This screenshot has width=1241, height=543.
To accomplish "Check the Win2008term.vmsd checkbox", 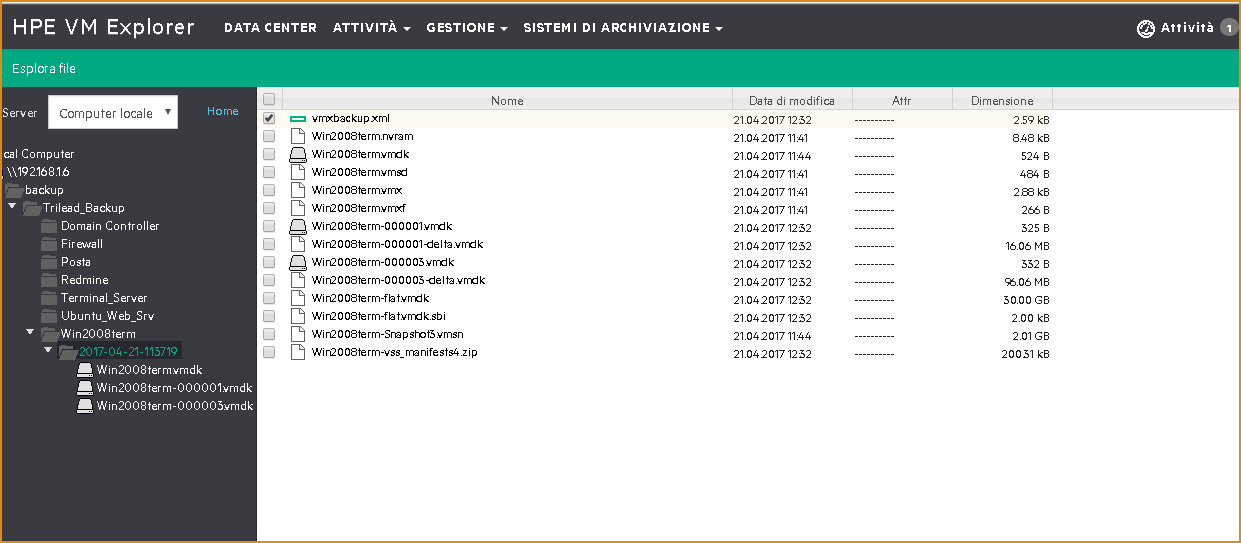I will [x=268, y=172].
